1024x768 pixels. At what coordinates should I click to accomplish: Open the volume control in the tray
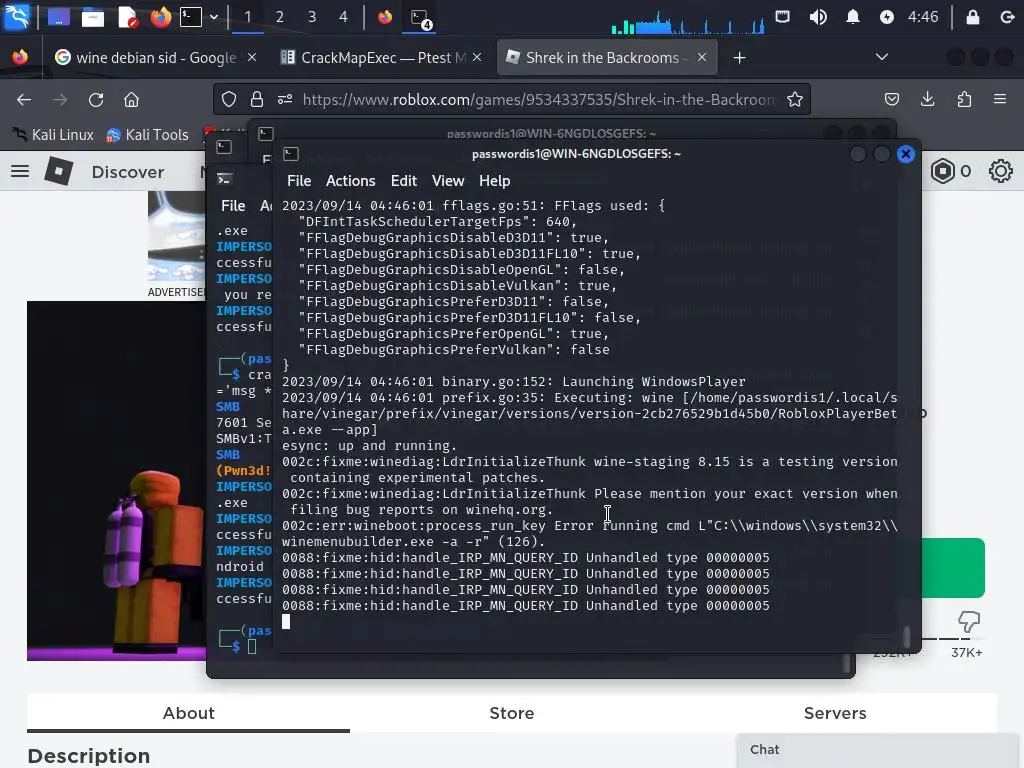[x=818, y=17]
